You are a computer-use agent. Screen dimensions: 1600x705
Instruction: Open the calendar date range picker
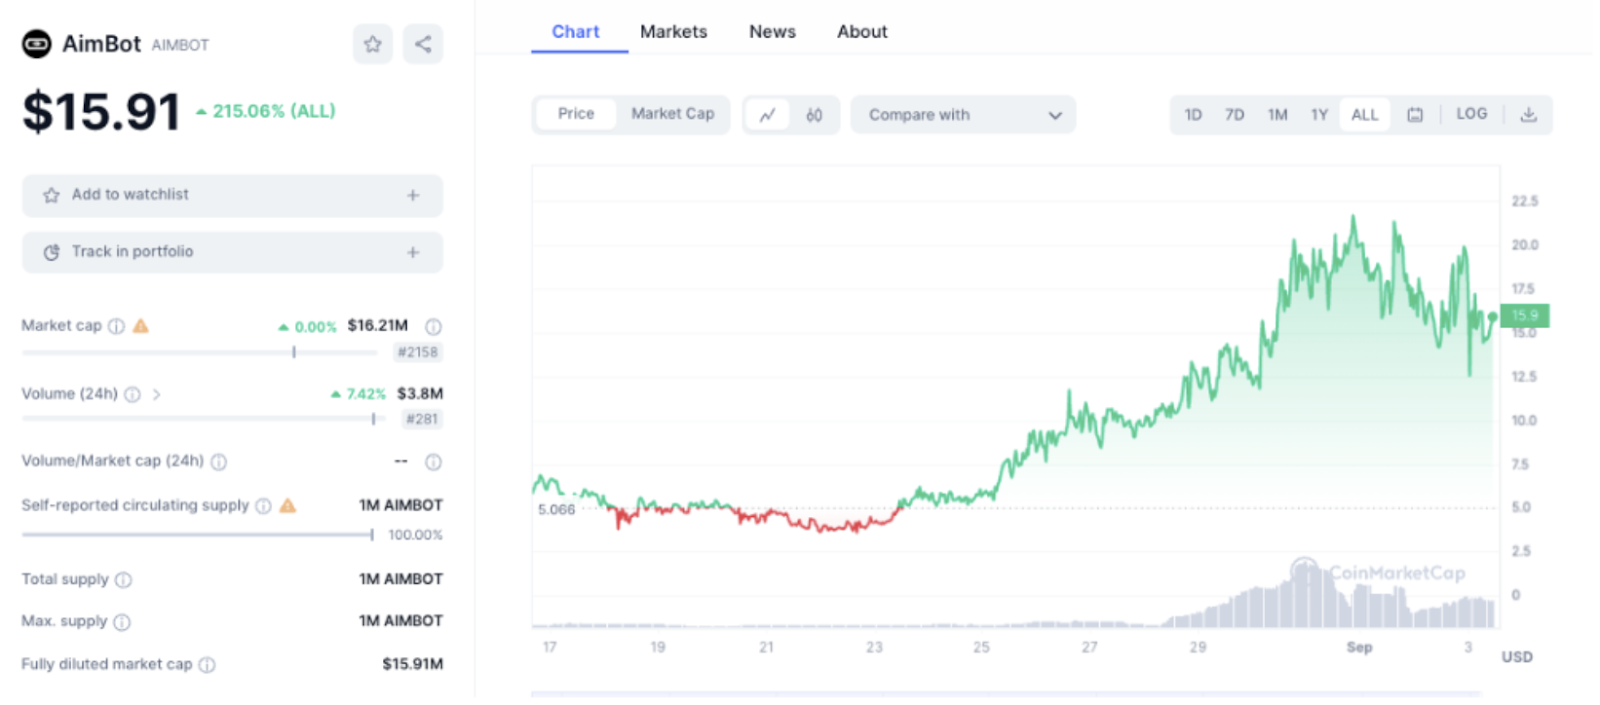coord(1415,115)
